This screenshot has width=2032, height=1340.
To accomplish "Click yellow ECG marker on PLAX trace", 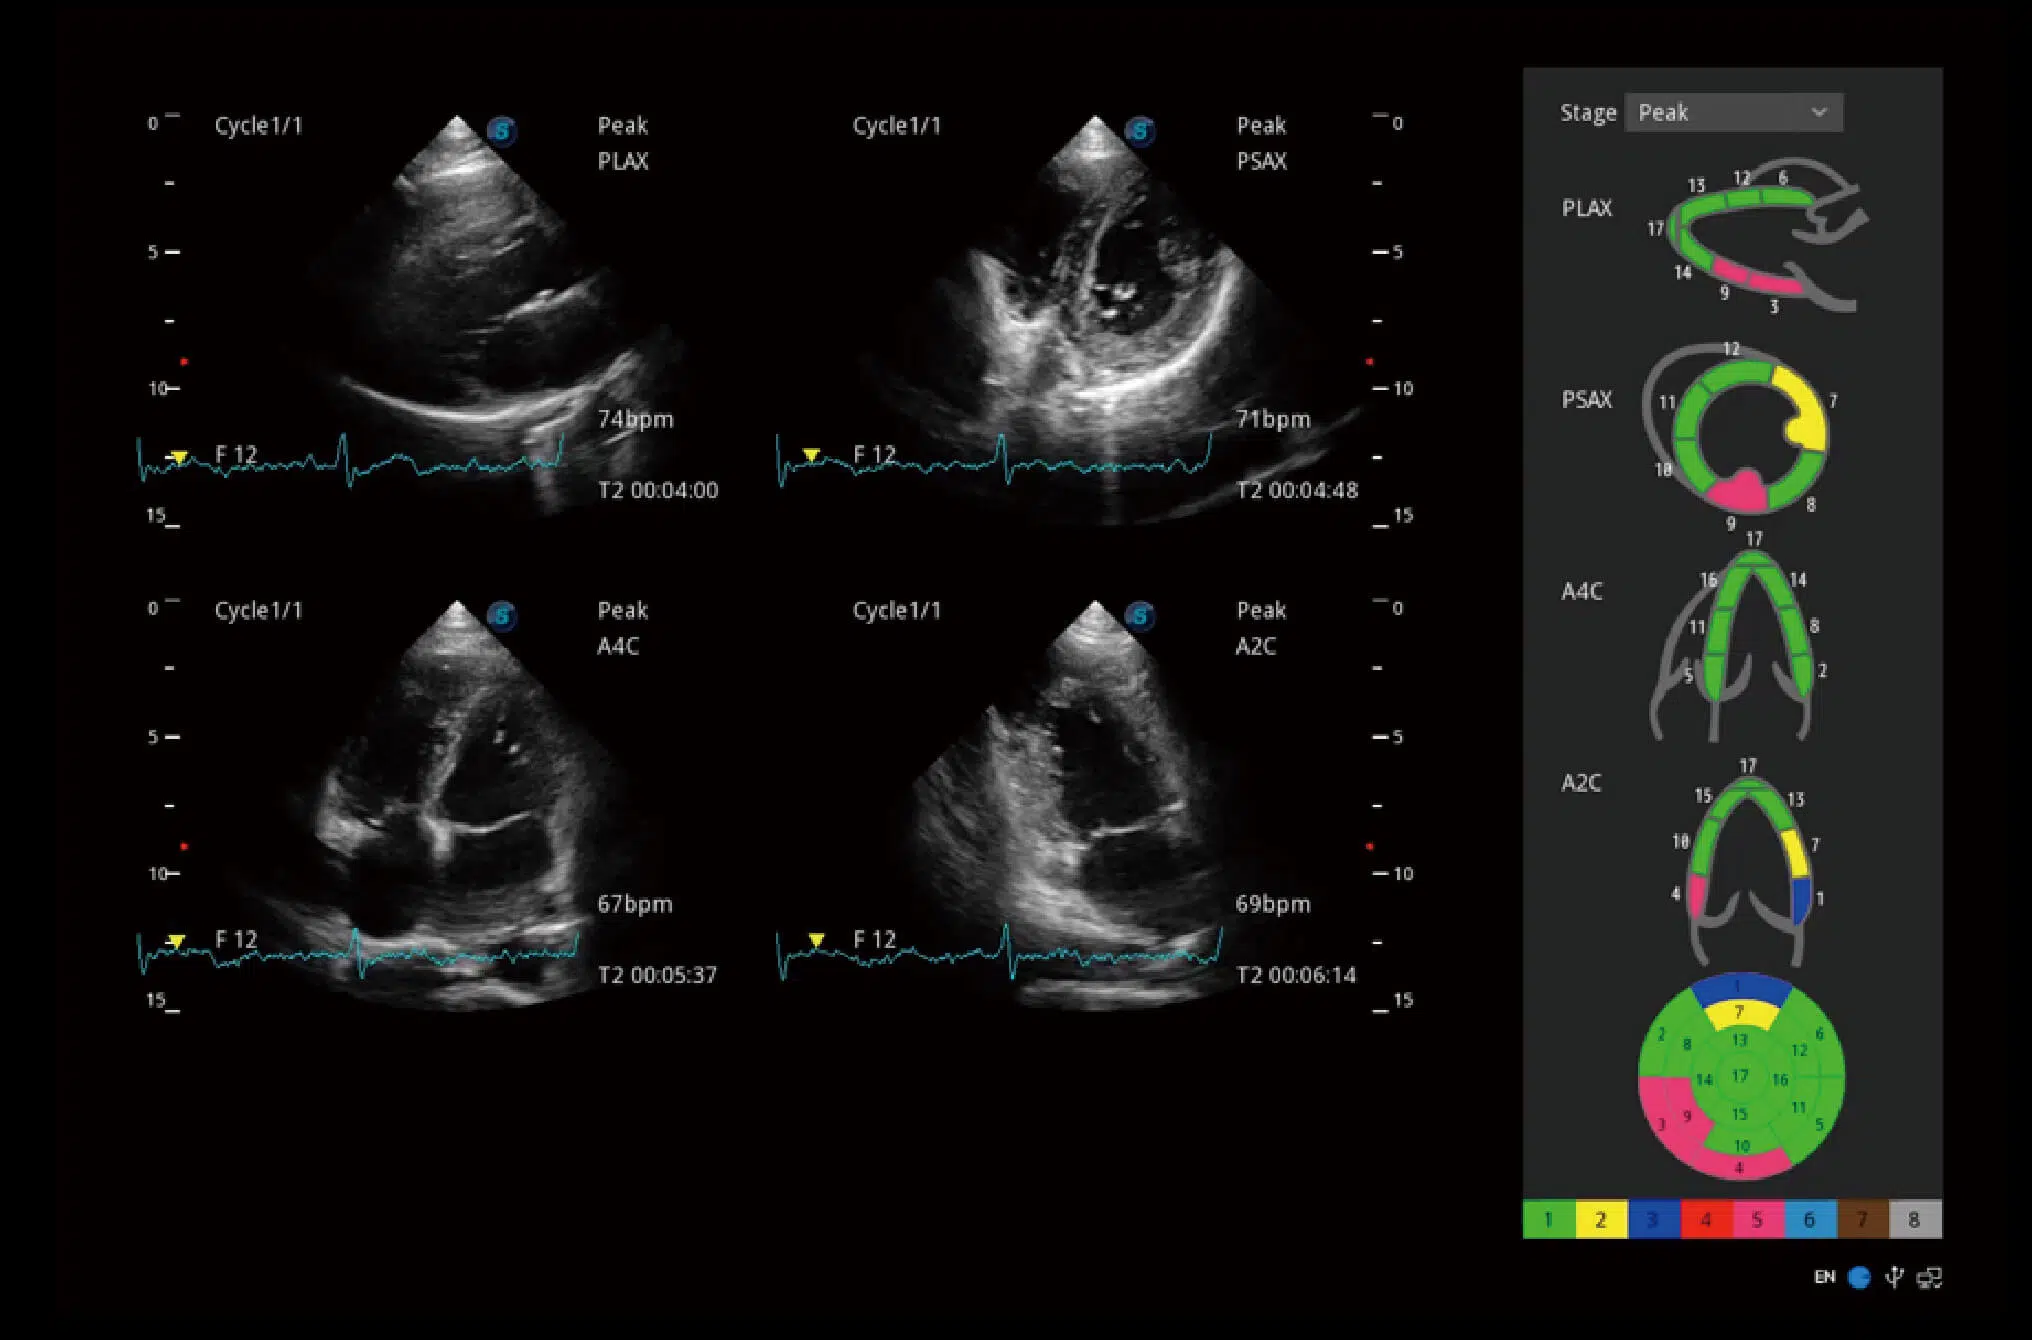I will point(179,457).
